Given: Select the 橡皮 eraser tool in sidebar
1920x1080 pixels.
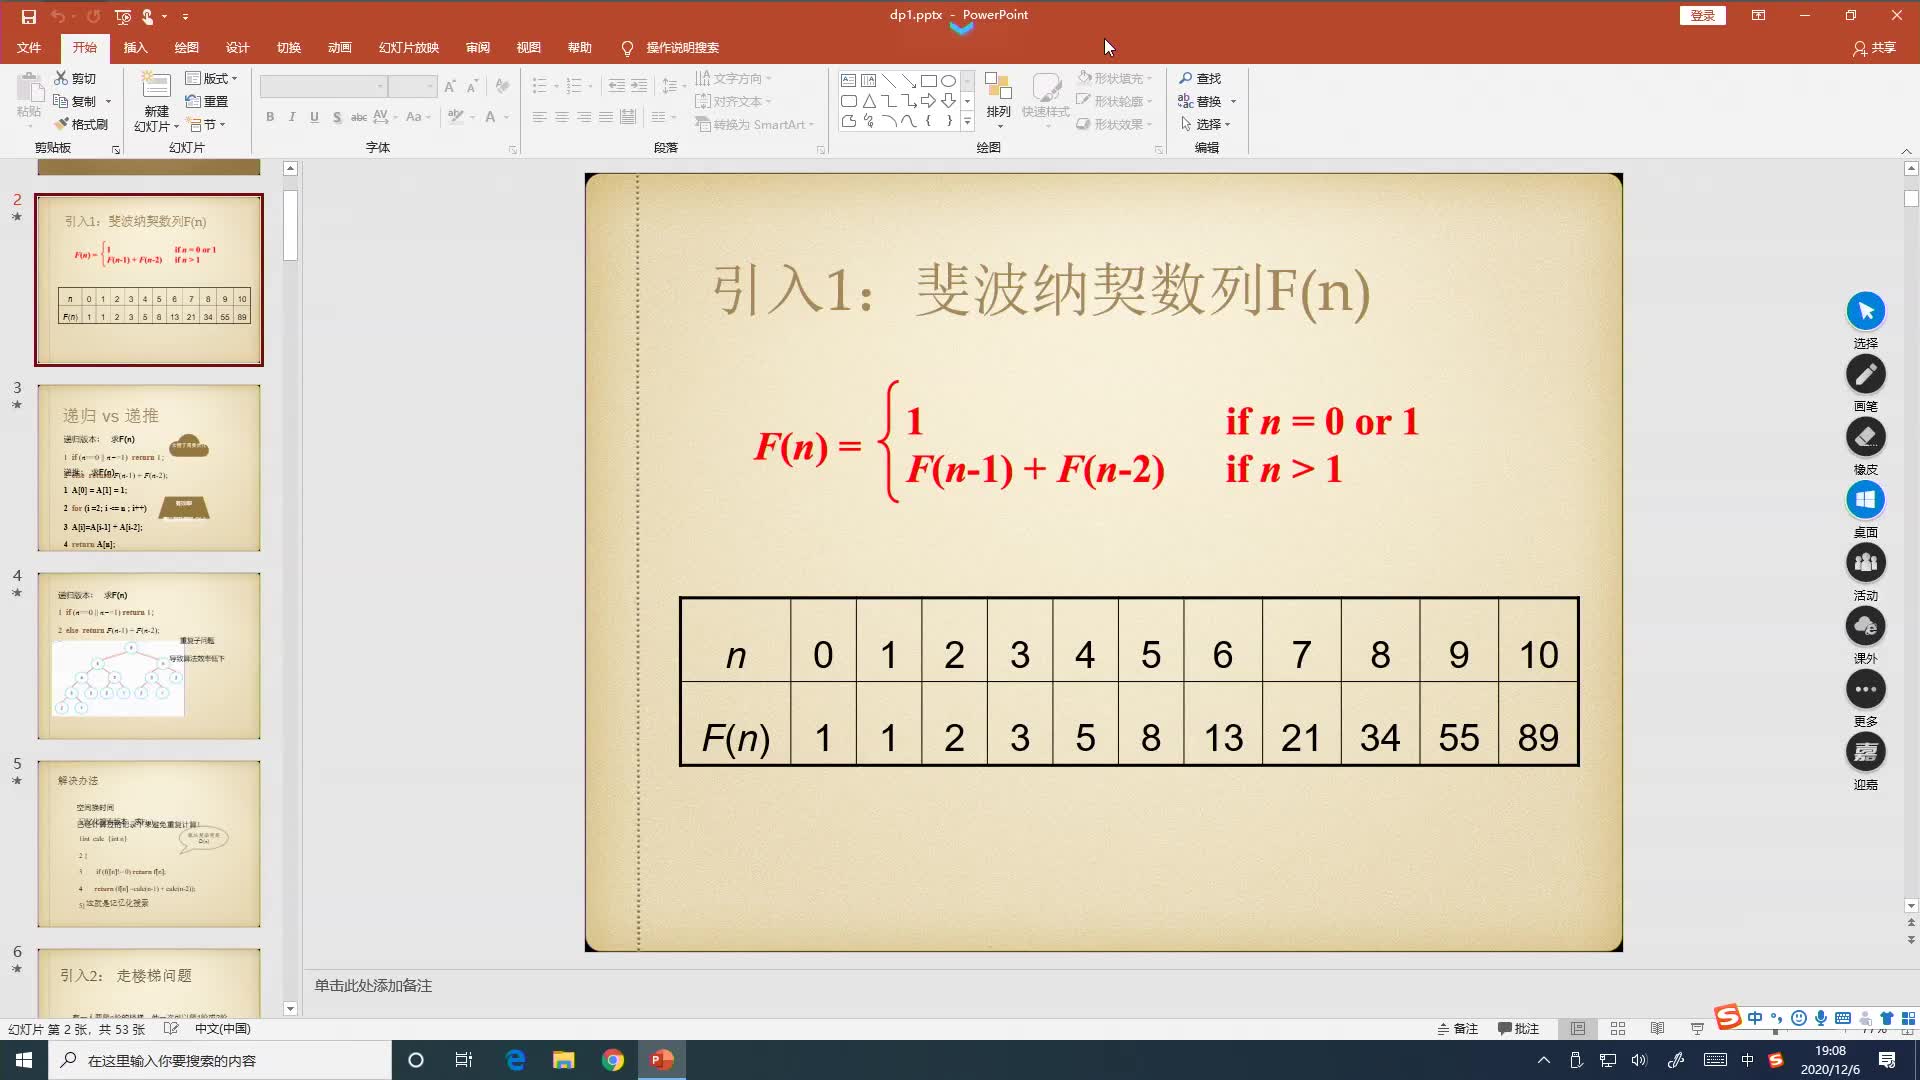Looking at the screenshot, I should click(1865, 437).
